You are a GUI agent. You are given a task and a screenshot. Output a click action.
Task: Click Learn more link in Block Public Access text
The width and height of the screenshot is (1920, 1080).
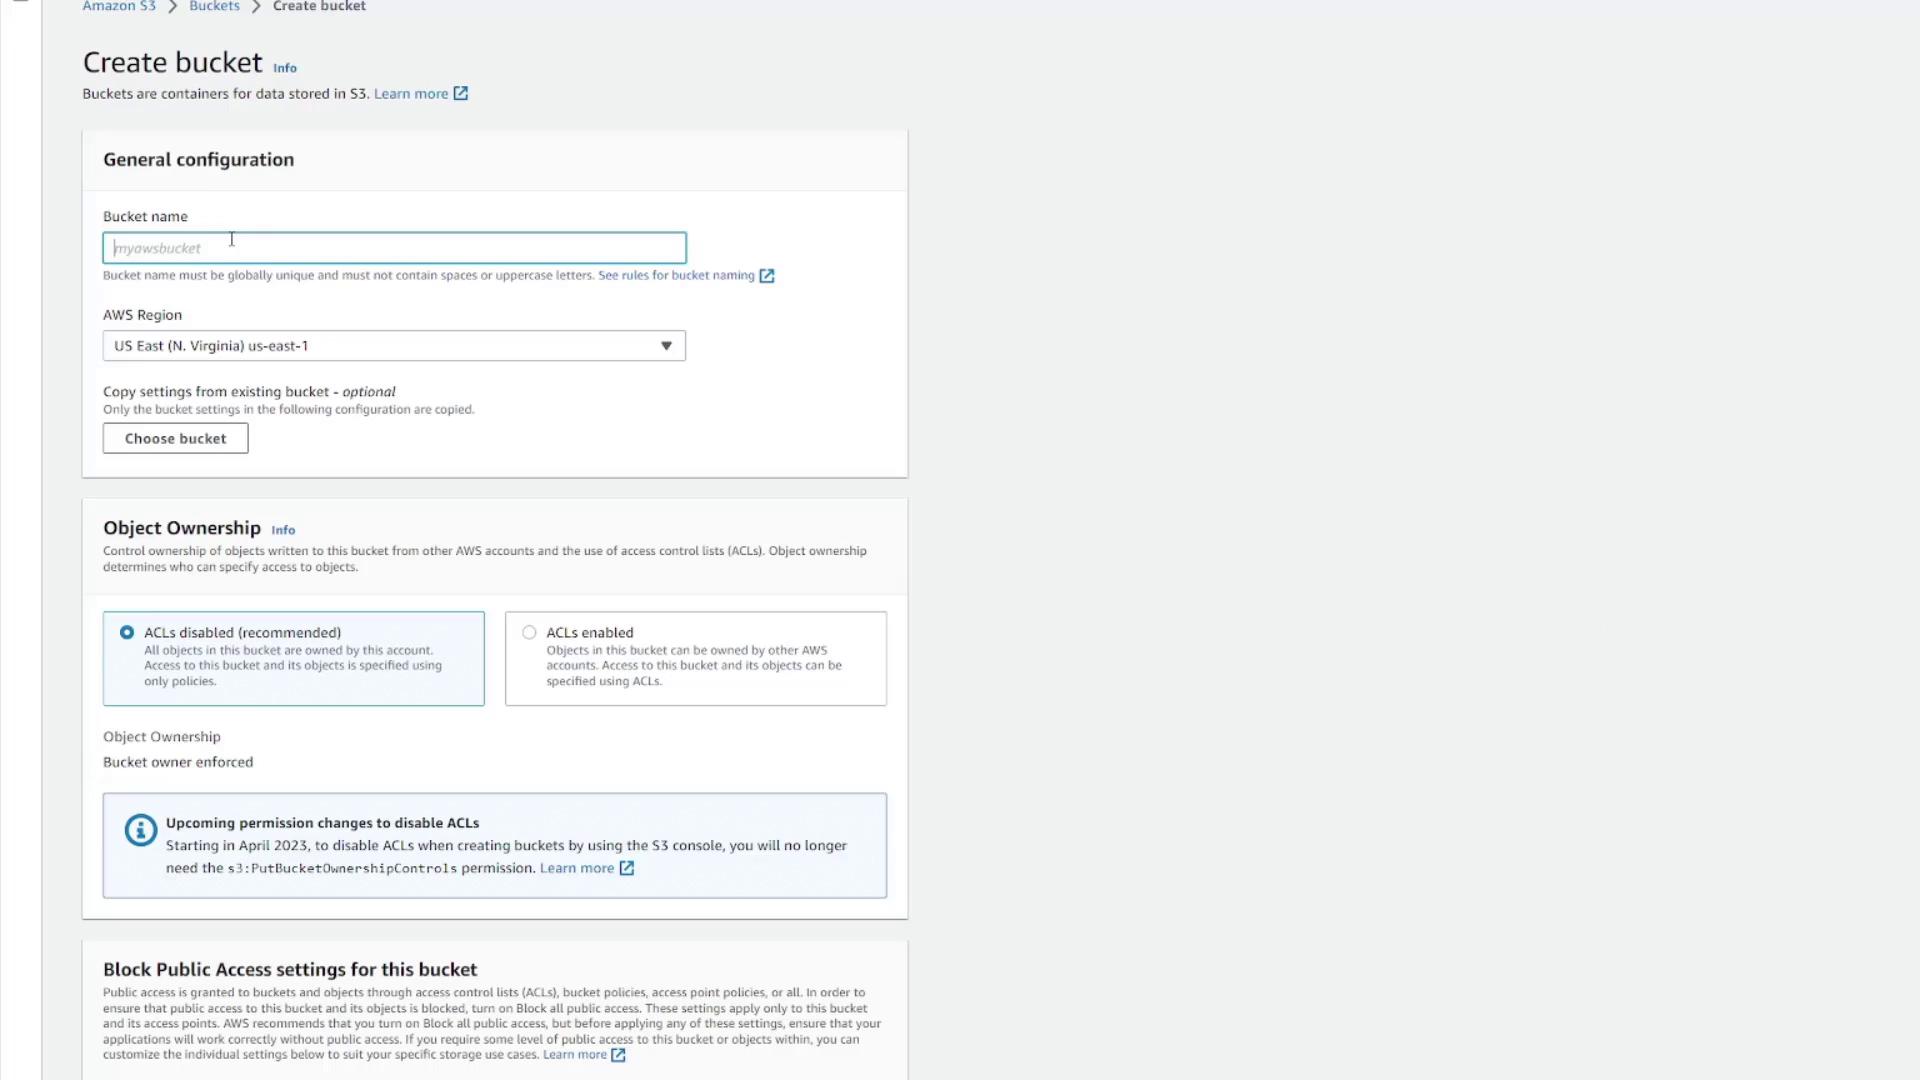(574, 1055)
